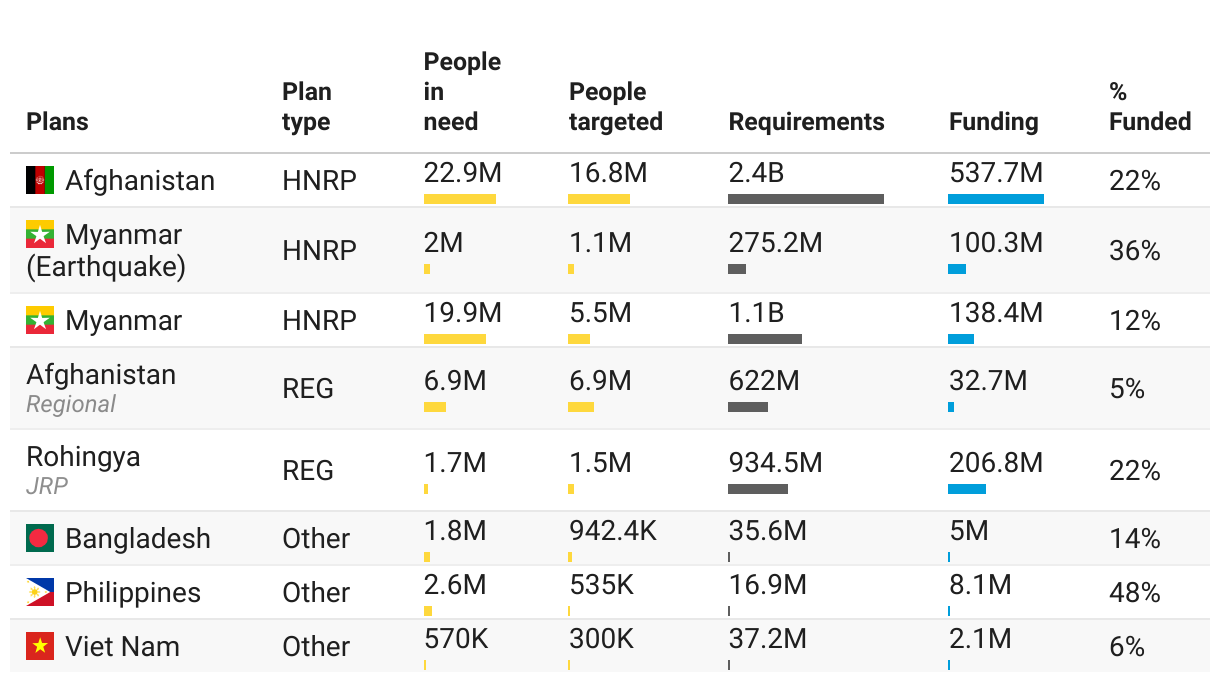Click Myanmar's yellow 19.9M people in need bar
Image resolution: width=1220 pixels, height=682 pixels.
(x=454, y=339)
